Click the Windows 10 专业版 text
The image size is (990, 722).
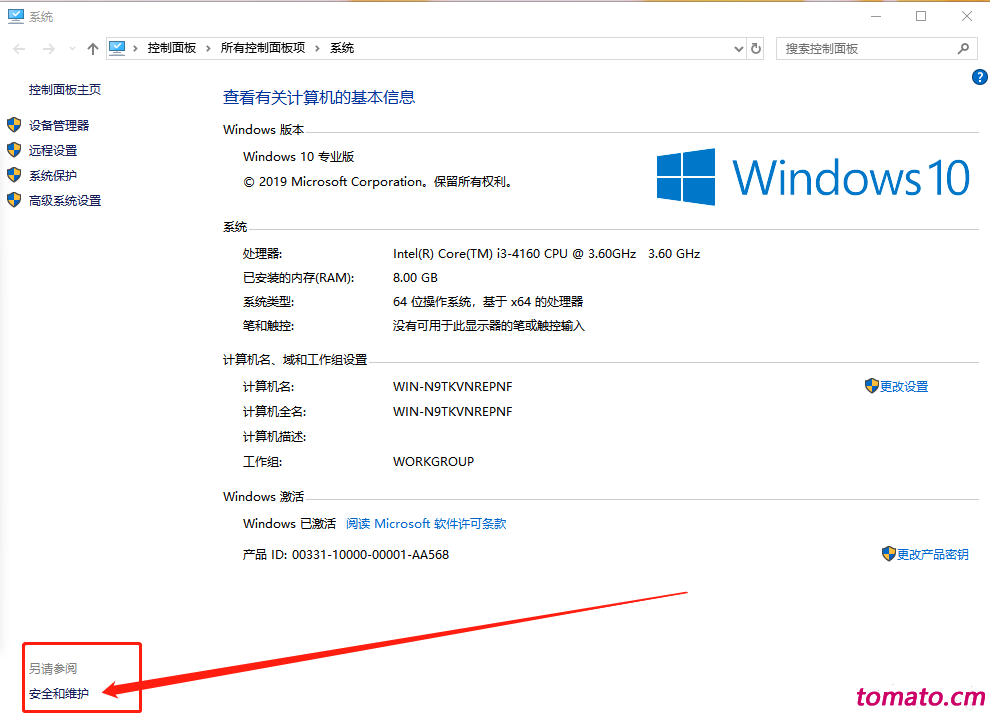coord(299,157)
